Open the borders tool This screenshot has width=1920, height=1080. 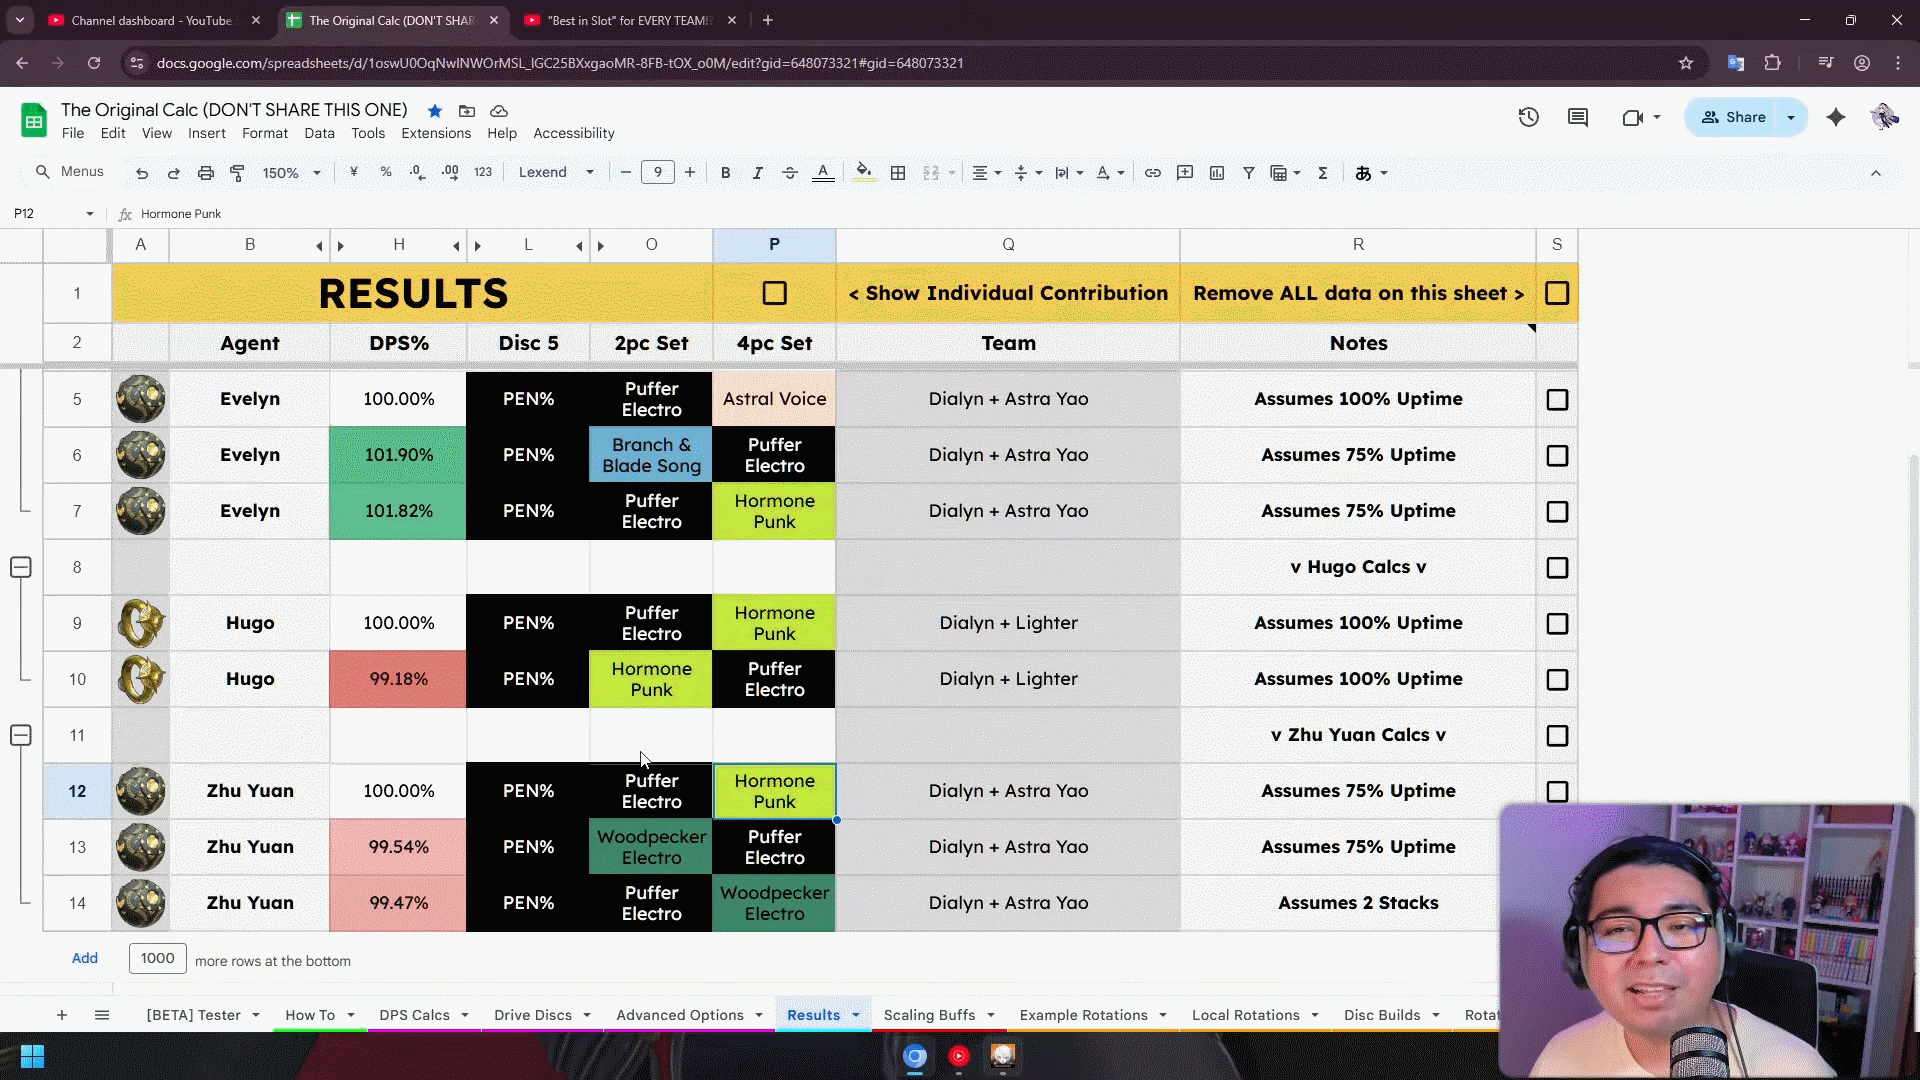(x=898, y=173)
